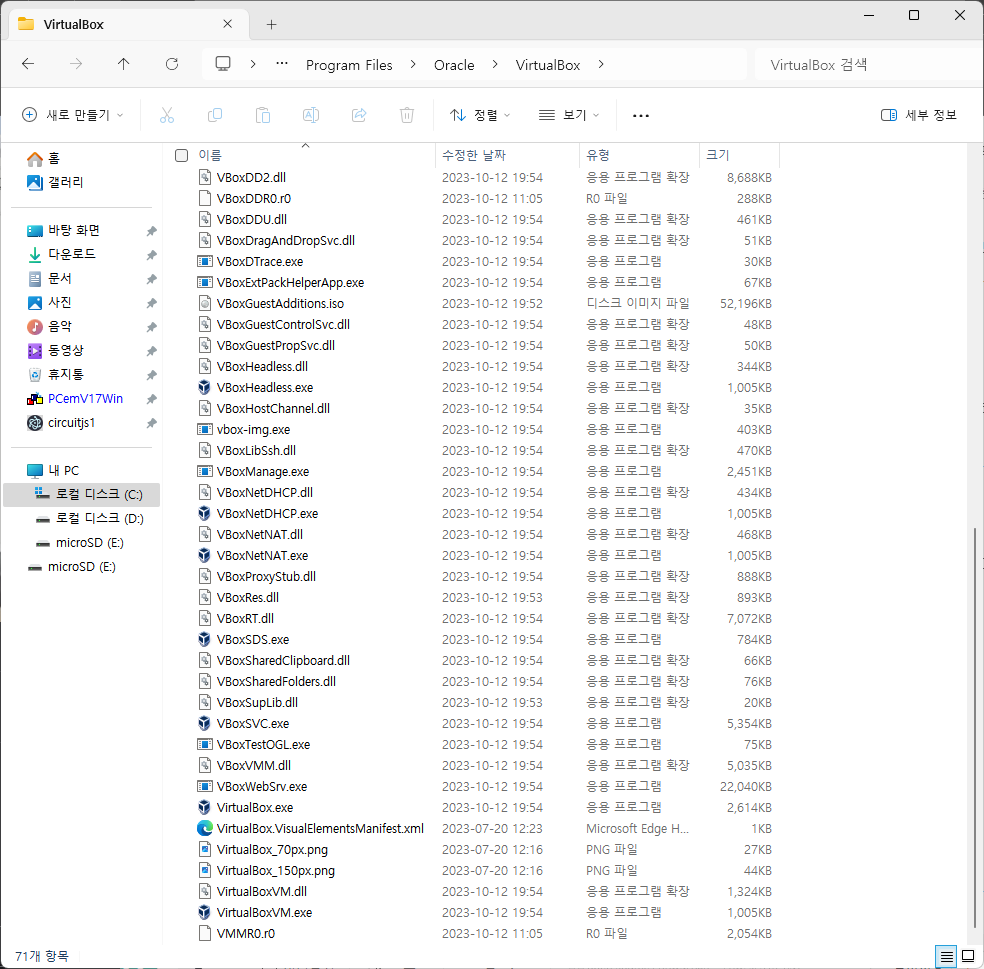Expand the chevron after Oracle
The height and width of the screenshot is (969, 984).
click(495, 64)
